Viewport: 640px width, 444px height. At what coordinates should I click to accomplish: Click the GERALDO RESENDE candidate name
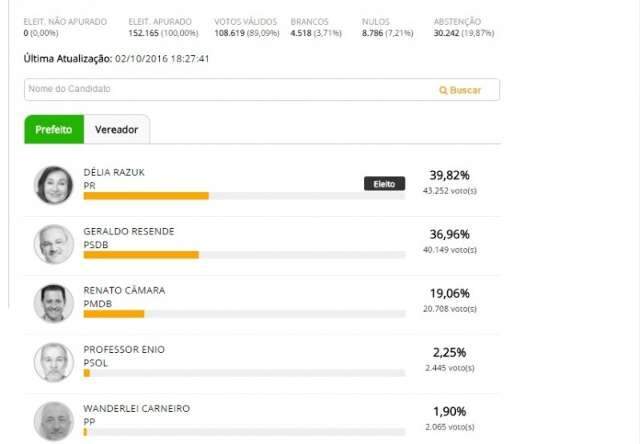click(x=129, y=231)
